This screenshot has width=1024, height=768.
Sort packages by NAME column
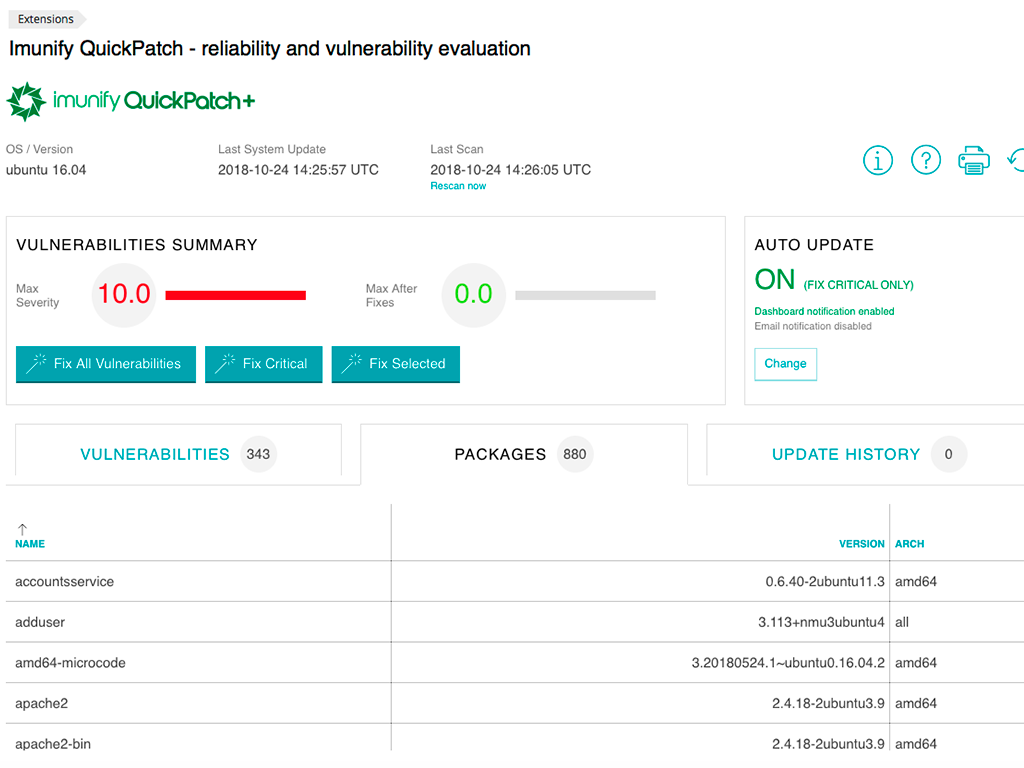point(30,544)
